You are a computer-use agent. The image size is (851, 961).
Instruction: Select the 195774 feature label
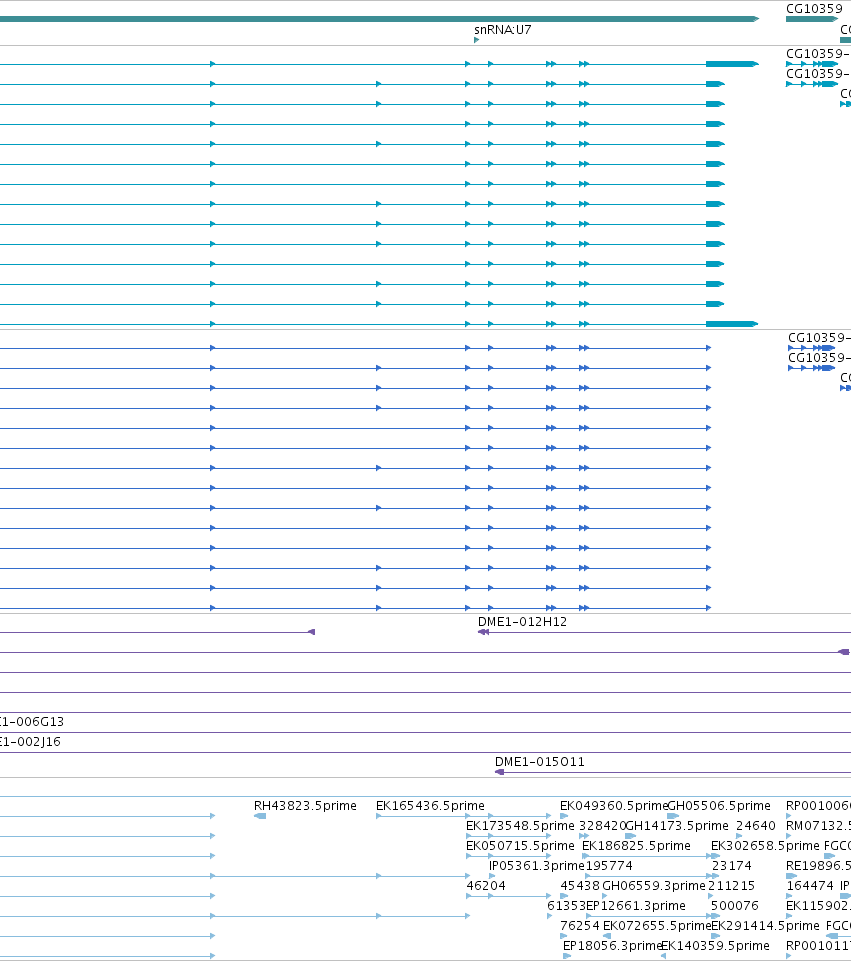click(609, 865)
